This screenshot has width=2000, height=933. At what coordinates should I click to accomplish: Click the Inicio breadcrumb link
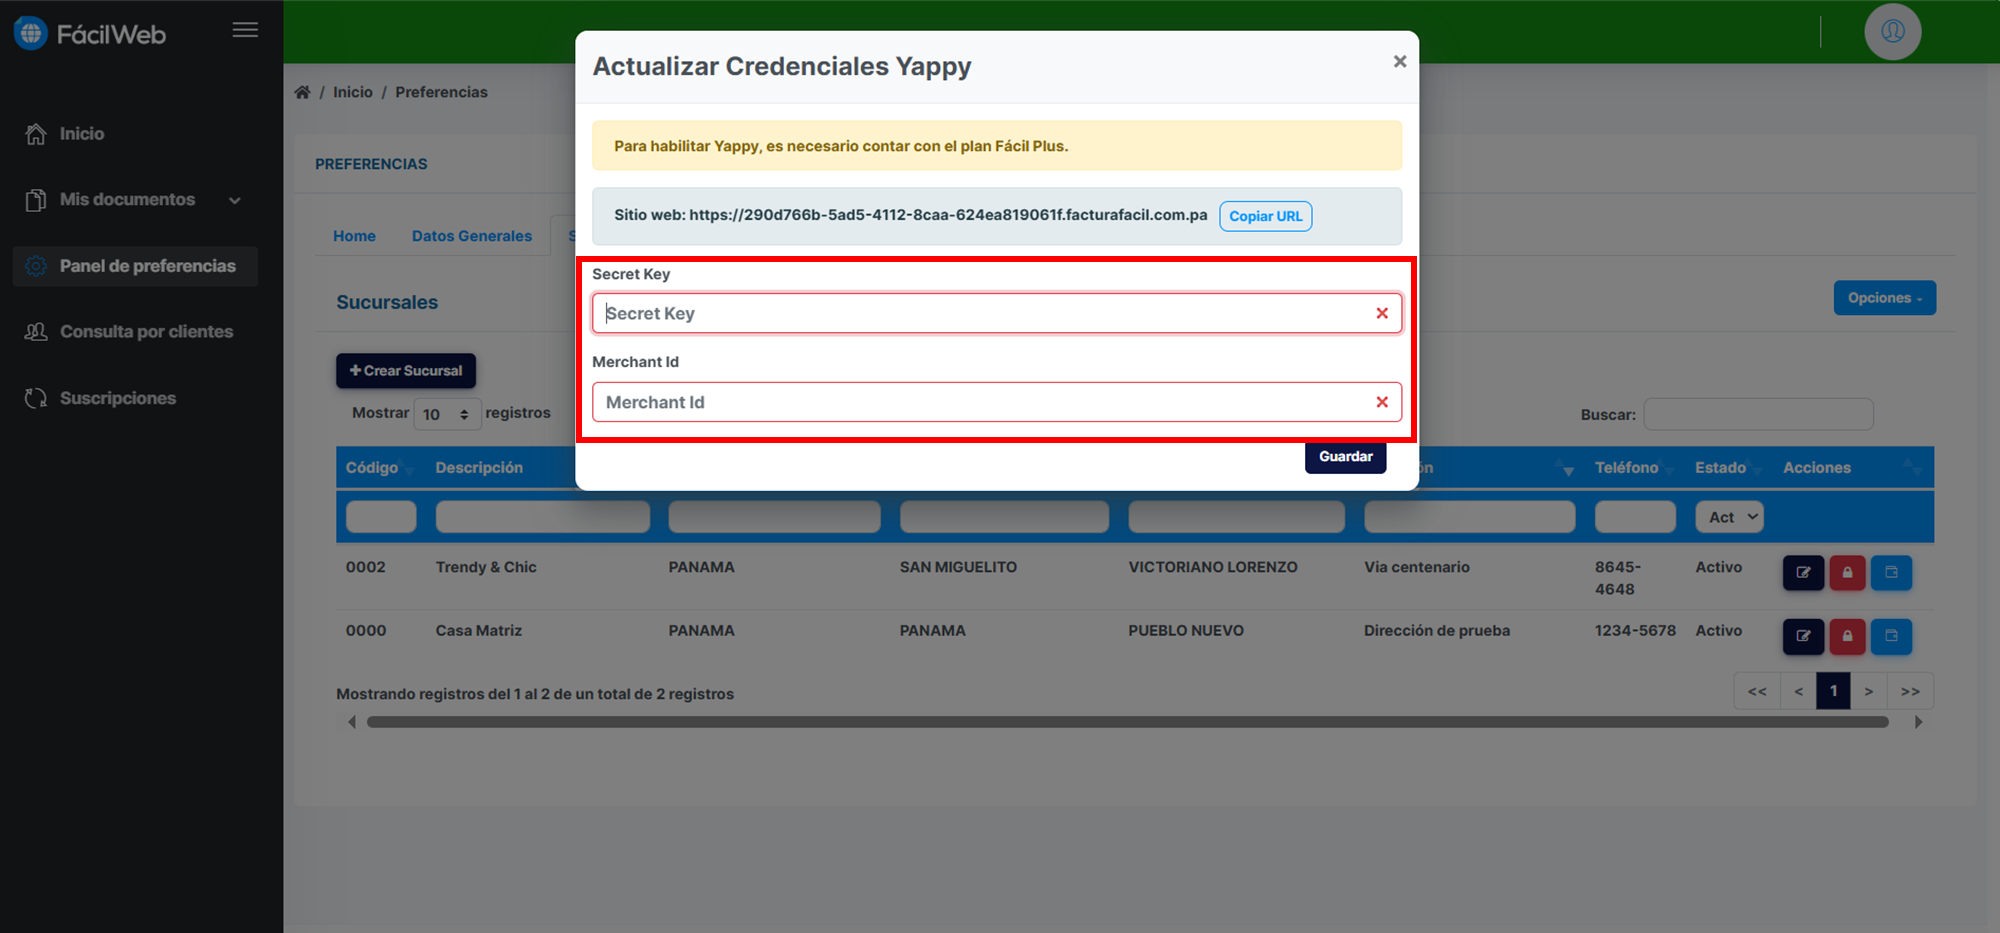pyautogui.click(x=353, y=92)
